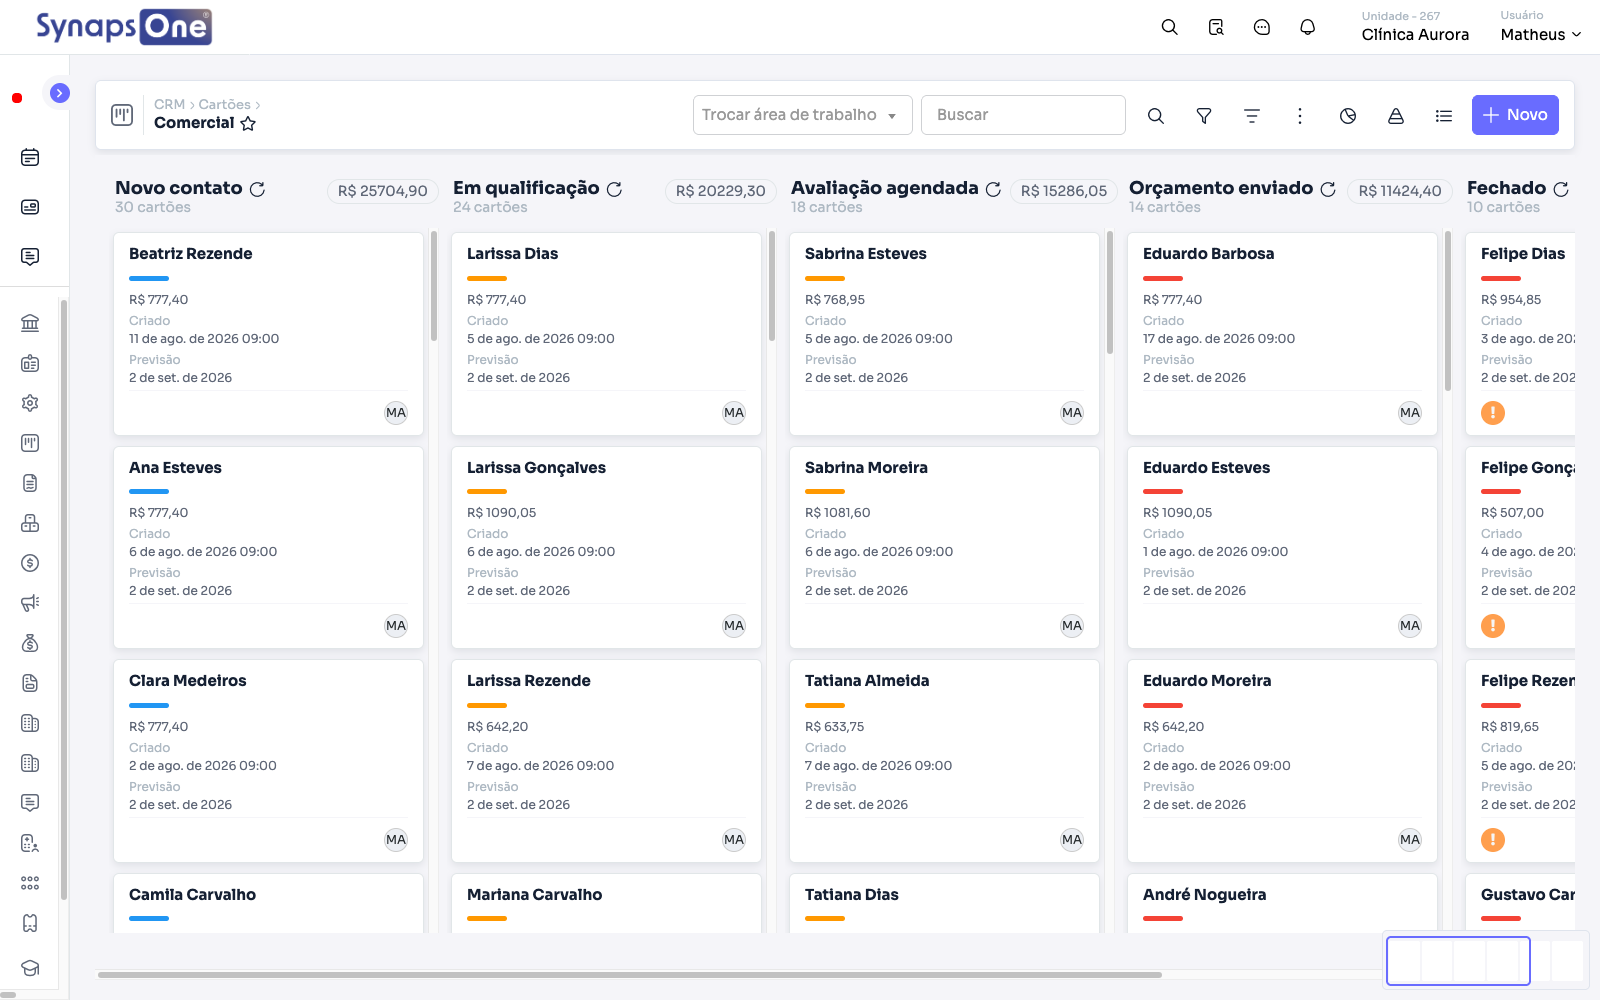Open the dollar coin icon in sidebar

(x=30, y=563)
